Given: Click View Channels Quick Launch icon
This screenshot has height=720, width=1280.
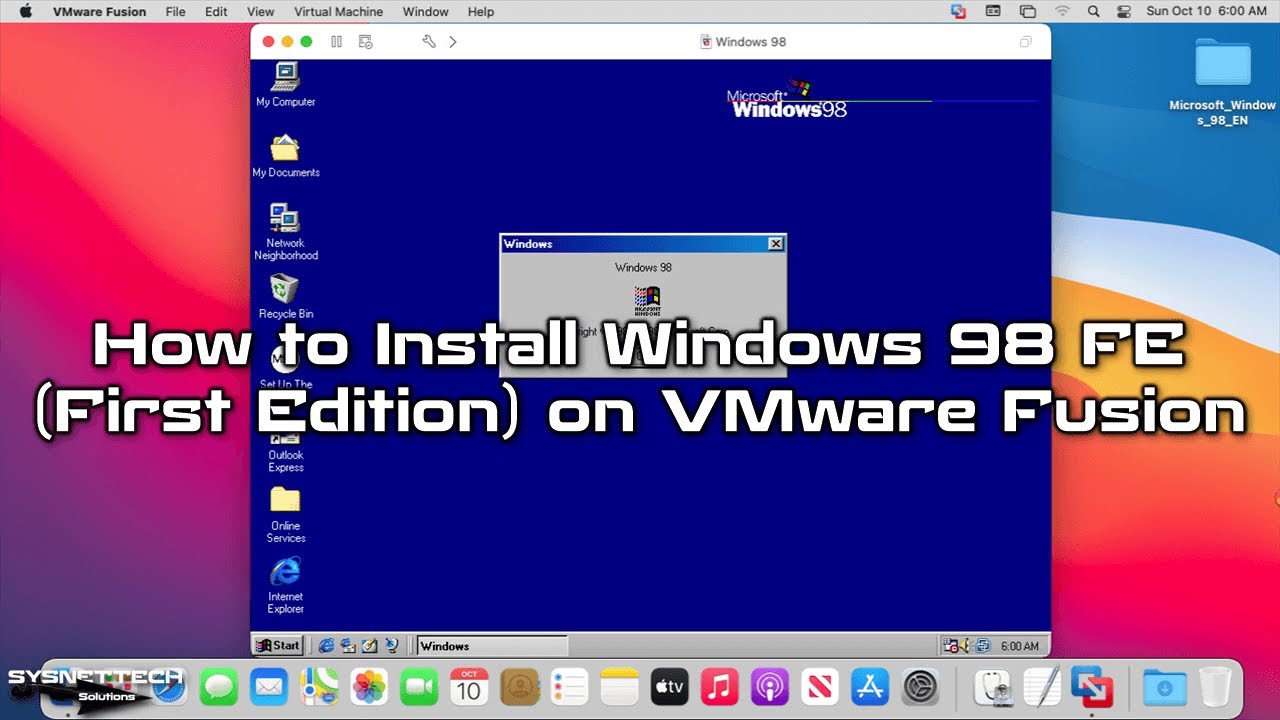Looking at the screenshot, I should point(391,646).
